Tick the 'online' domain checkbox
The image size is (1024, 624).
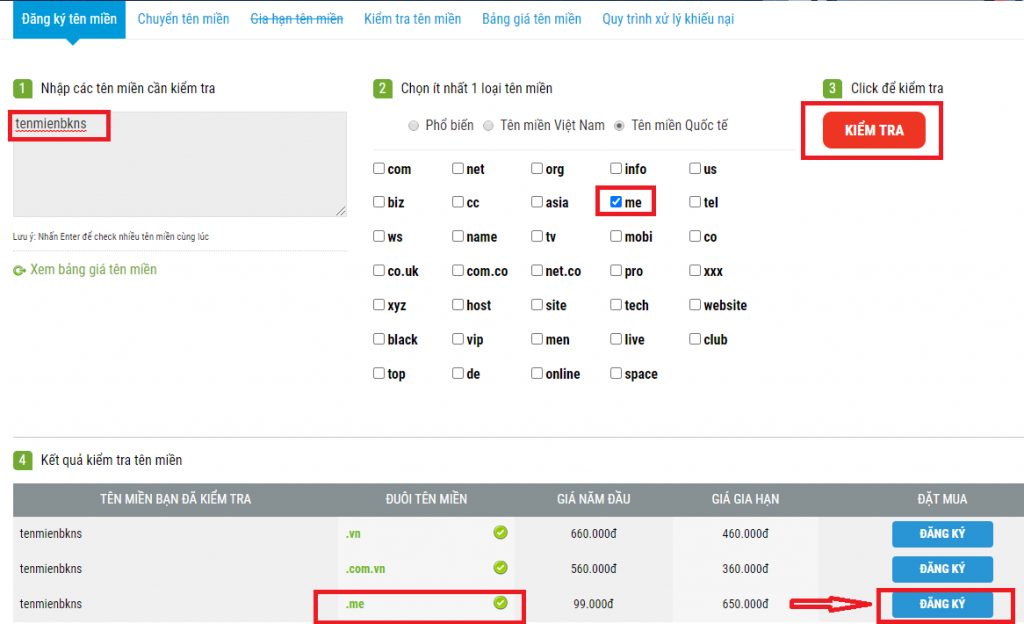[x=537, y=373]
